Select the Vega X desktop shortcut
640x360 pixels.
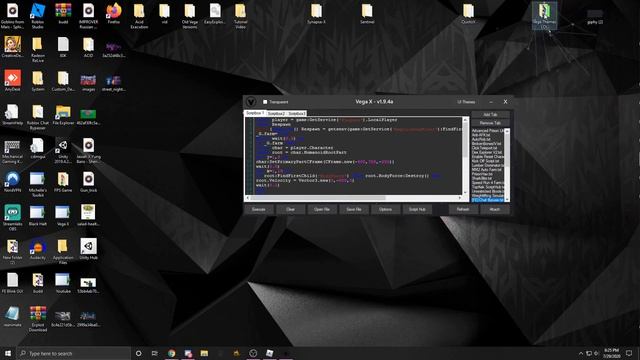click(x=63, y=216)
